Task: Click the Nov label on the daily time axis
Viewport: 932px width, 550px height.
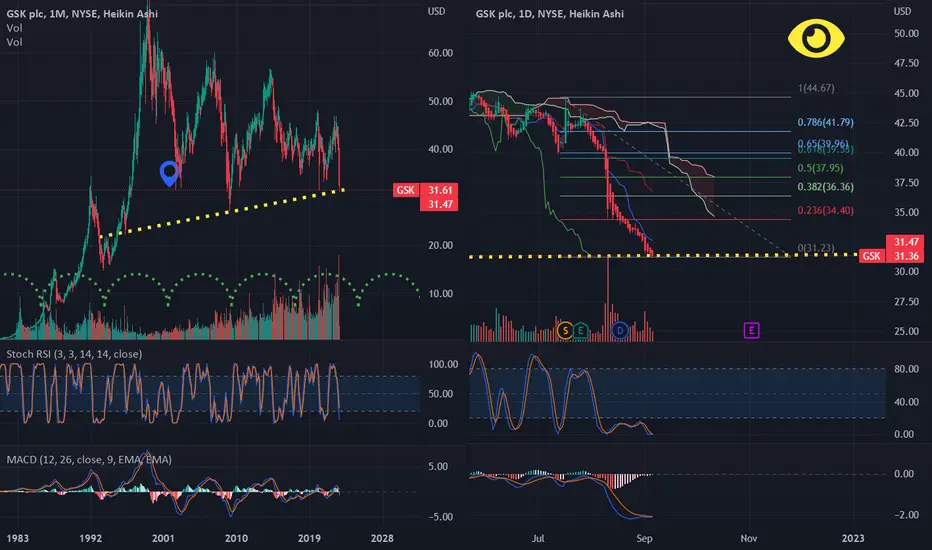Action: click(749, 538)
